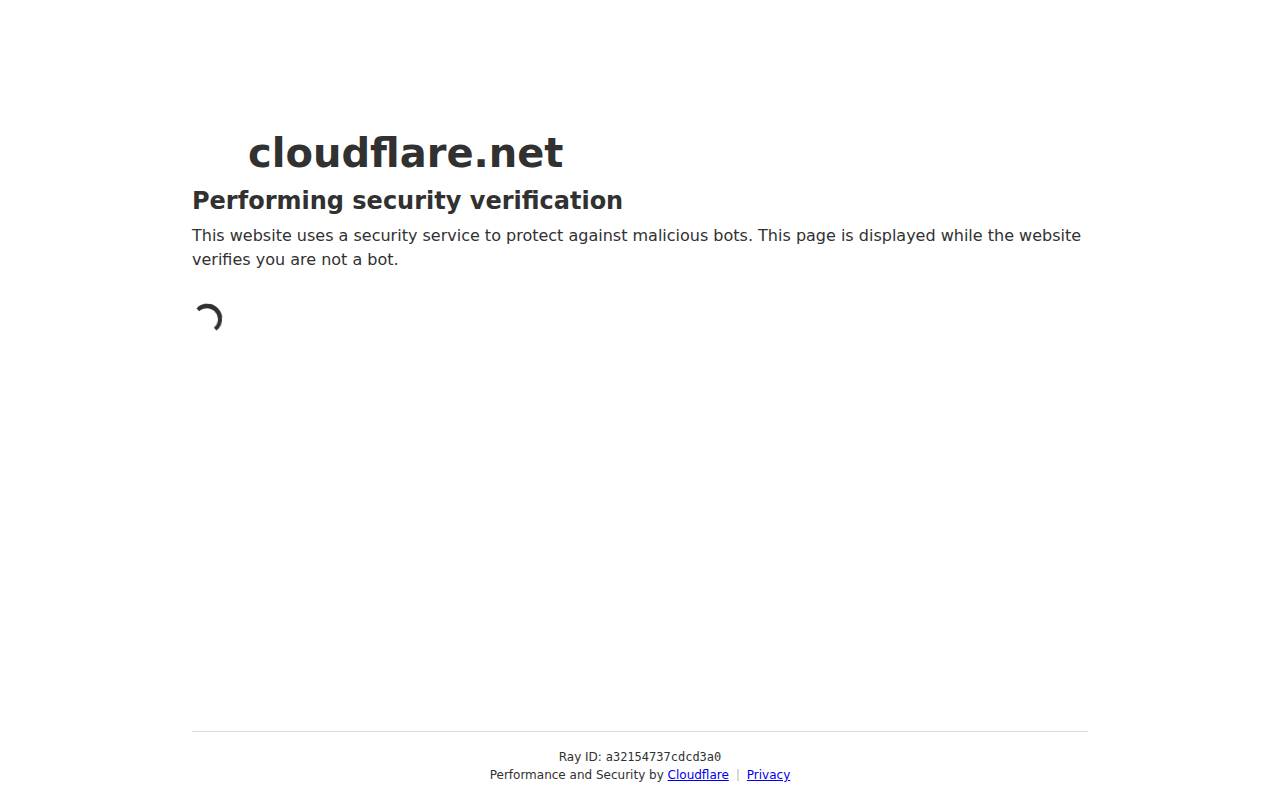Click the 'Performing security verification' heading
The image size is (1280, 800).
tap(407, 200)
